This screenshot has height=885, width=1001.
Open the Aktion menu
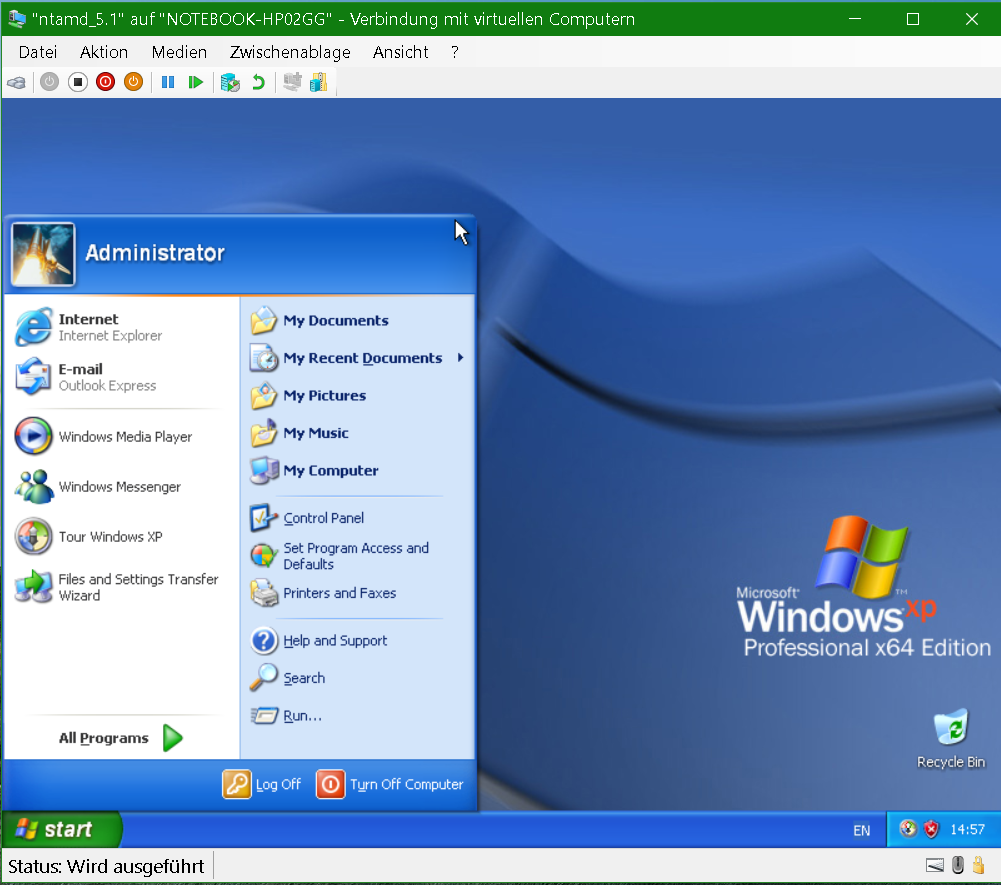coord(103,52)
